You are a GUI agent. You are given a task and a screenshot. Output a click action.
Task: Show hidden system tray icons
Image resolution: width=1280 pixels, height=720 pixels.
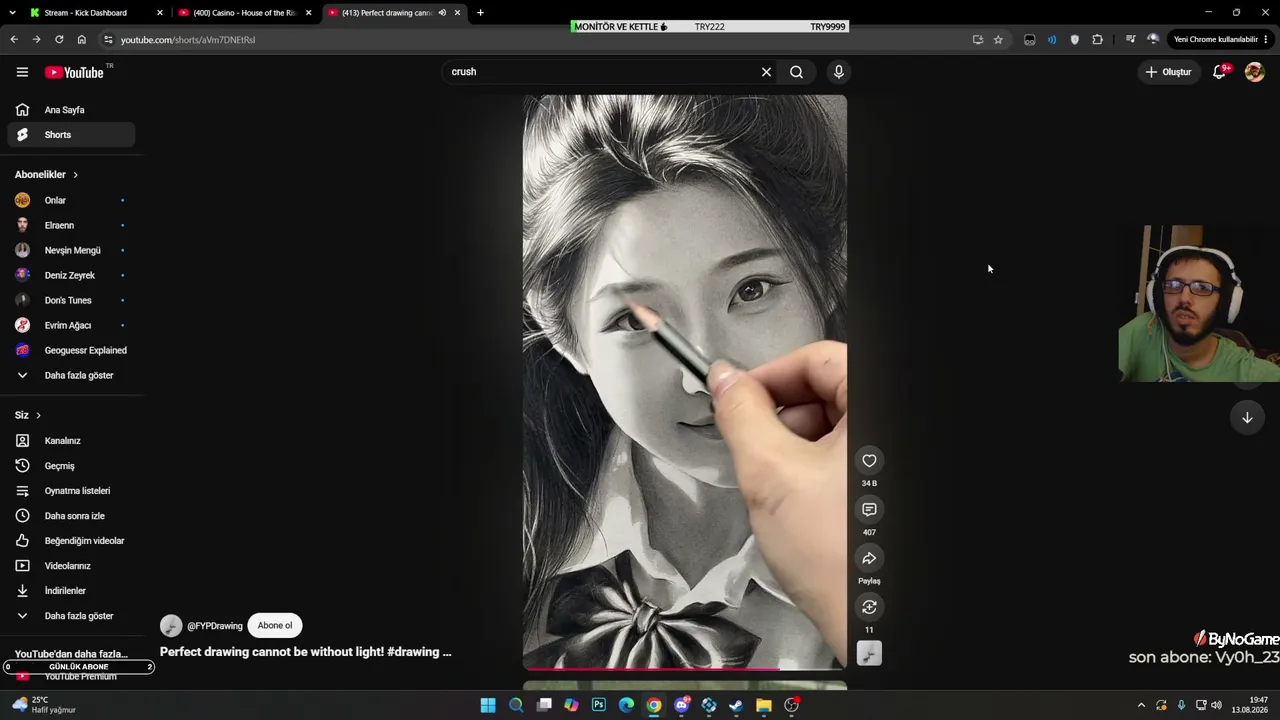(x=1141, y=705)
